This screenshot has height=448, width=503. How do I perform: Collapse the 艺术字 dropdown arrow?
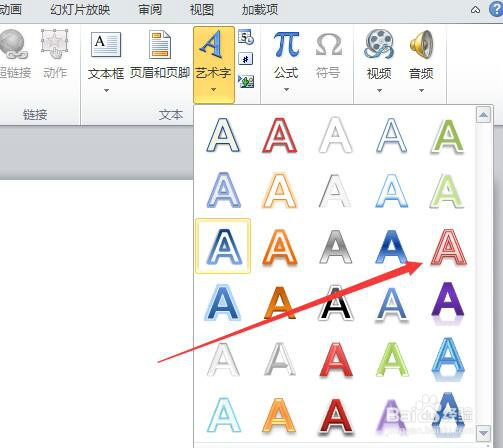tap(214, 90)
